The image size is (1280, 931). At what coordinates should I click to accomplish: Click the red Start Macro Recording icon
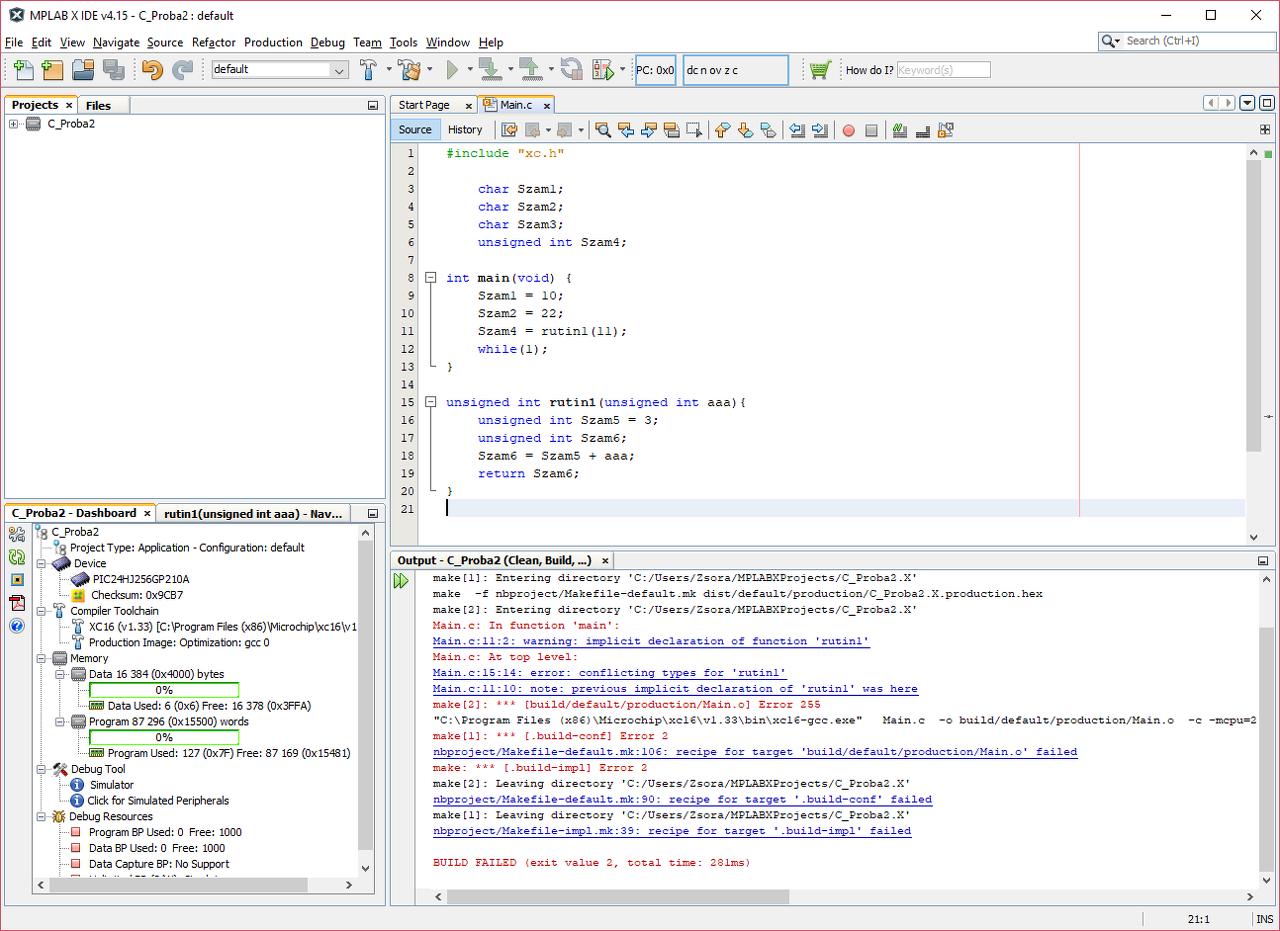(848, 130)
